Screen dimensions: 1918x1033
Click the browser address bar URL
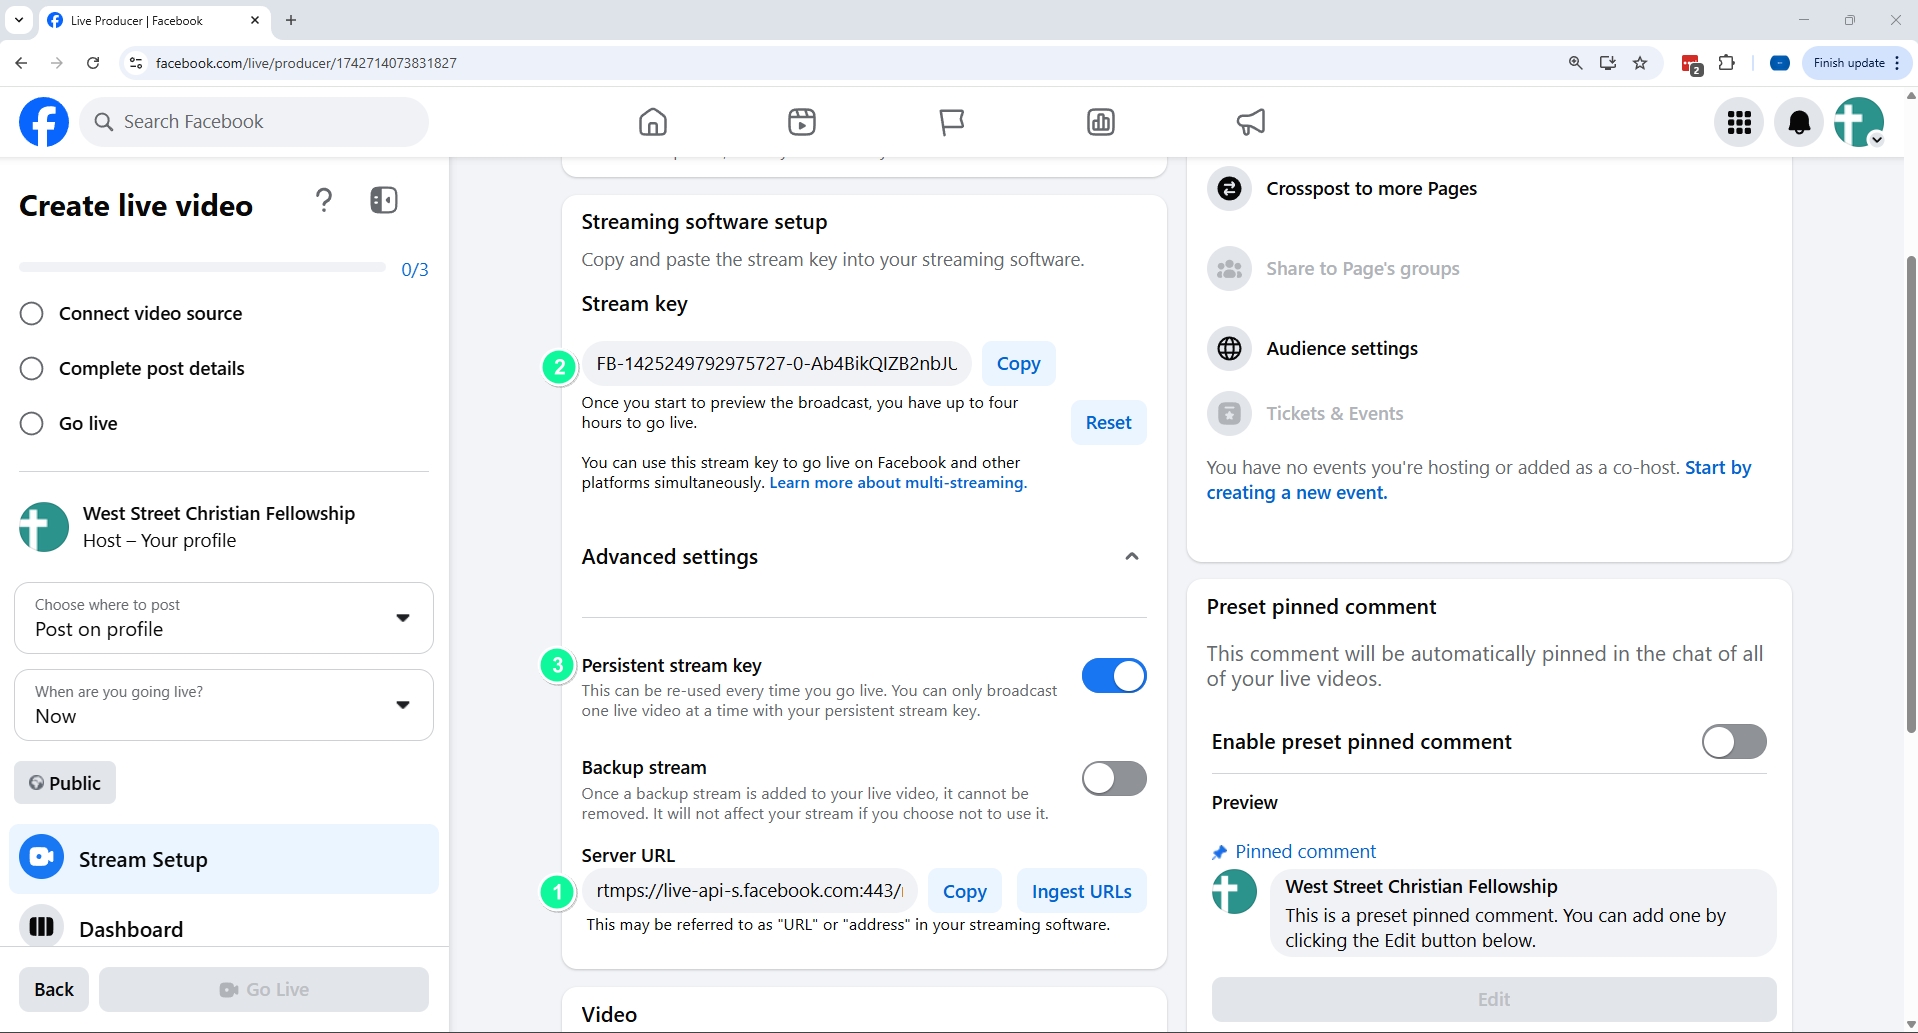pos(306,63)
